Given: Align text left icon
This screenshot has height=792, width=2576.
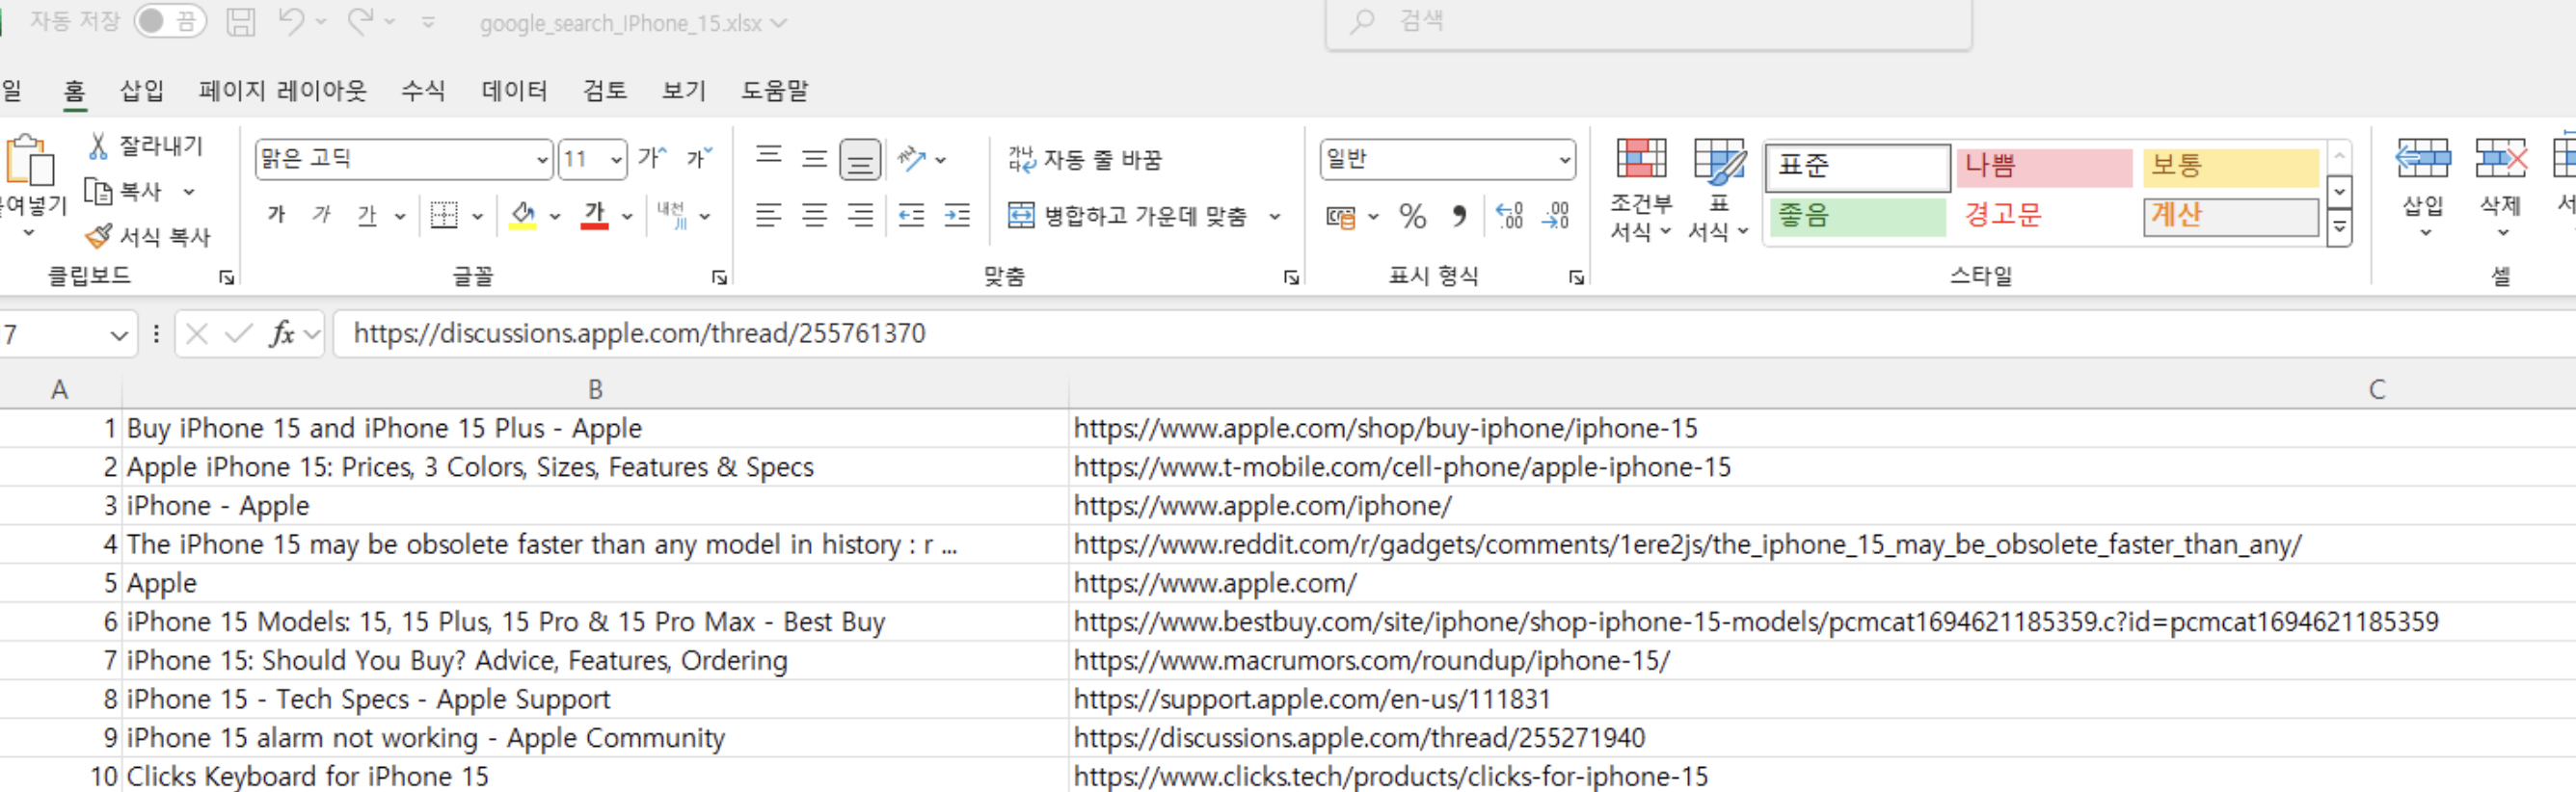Looking at the screenshot, I should point(768,215).
